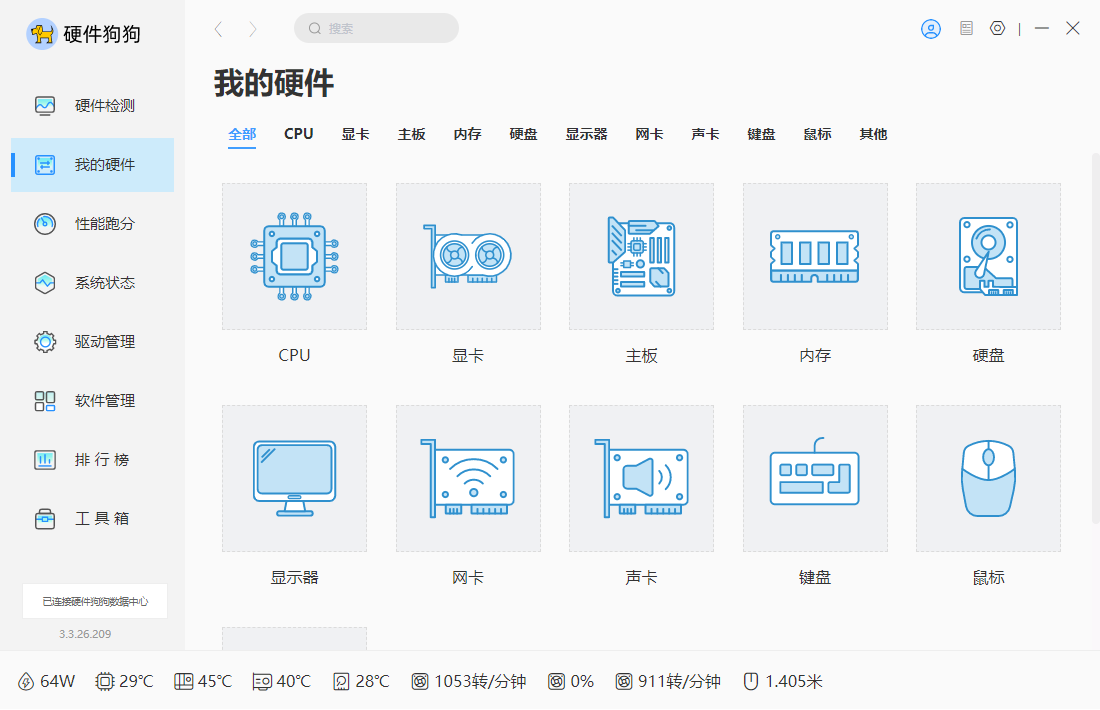Open the CPU hardware card
Viewport: 1100px width, 710px height.
pos(294,256)
